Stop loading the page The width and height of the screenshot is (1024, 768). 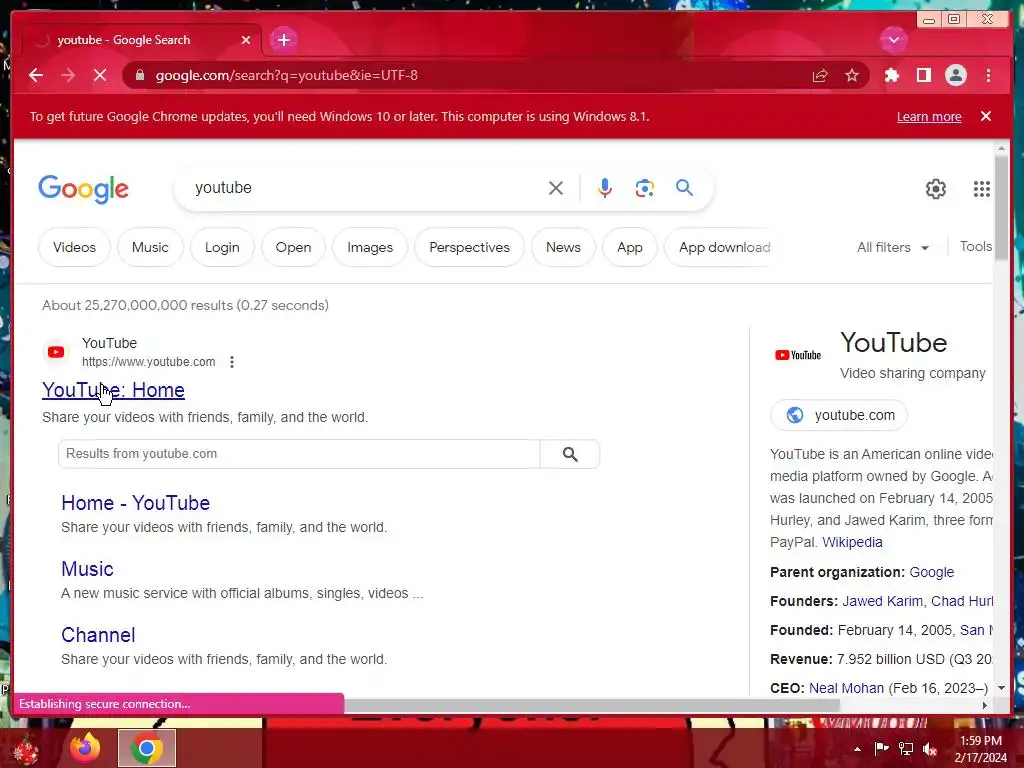[100, 75]
